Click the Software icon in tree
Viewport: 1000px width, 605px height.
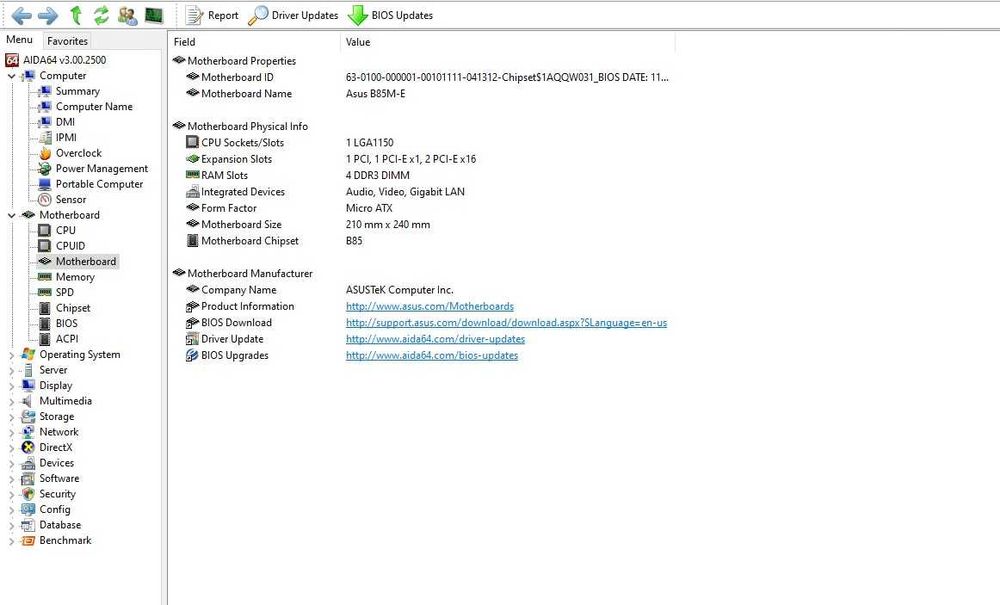[x=28, y=479]
